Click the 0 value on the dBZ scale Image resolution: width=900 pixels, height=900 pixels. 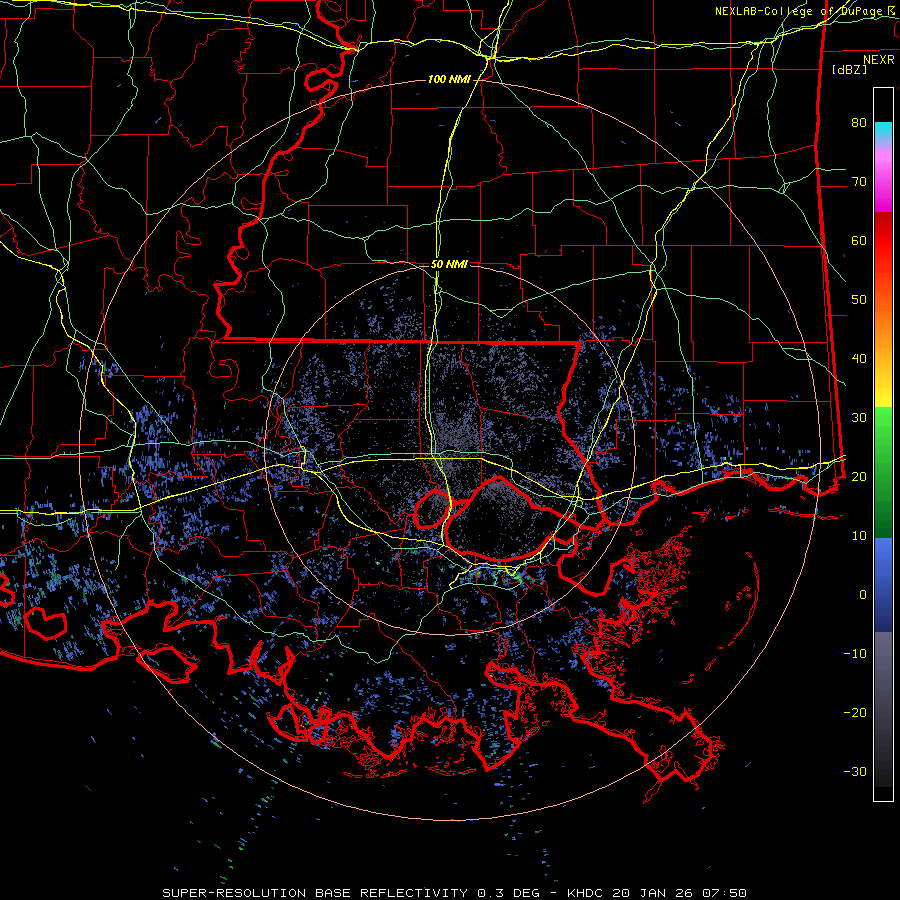pyautogui.click(x=863, y=595)
